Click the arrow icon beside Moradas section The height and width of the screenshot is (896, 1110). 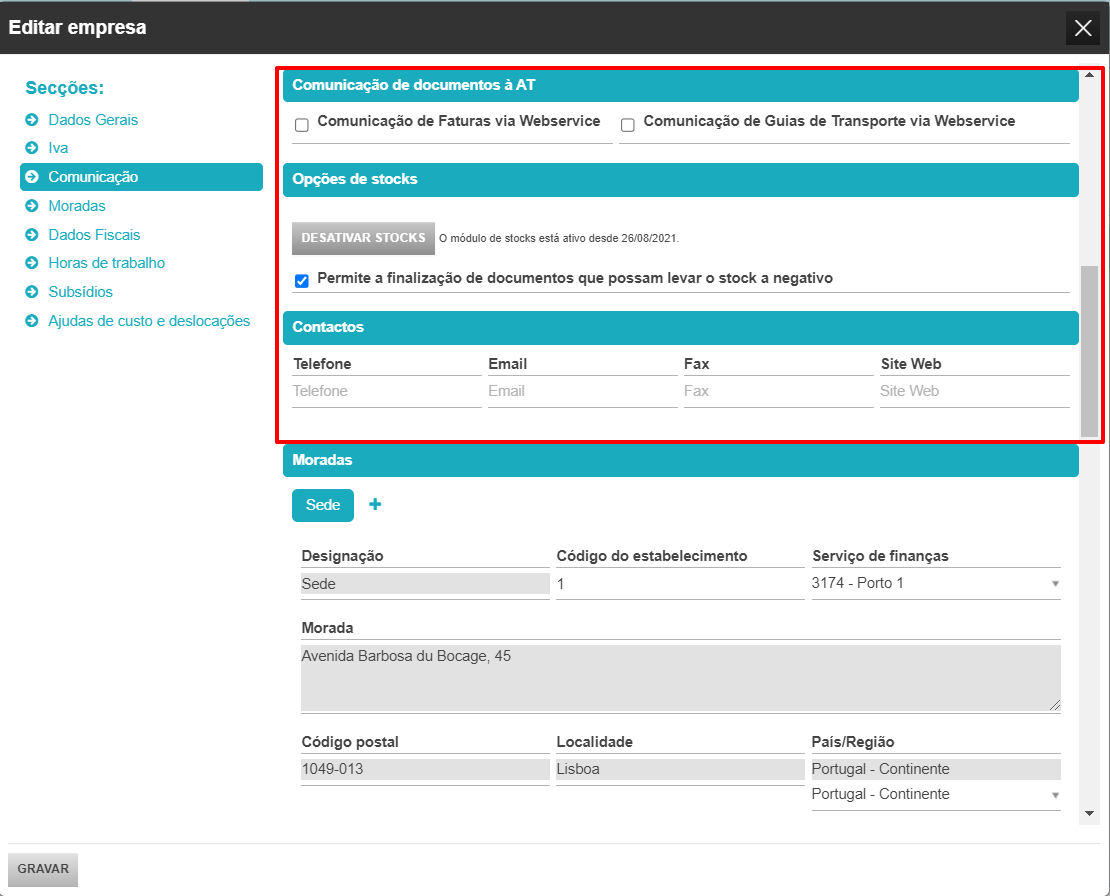(x=32, y=206)
